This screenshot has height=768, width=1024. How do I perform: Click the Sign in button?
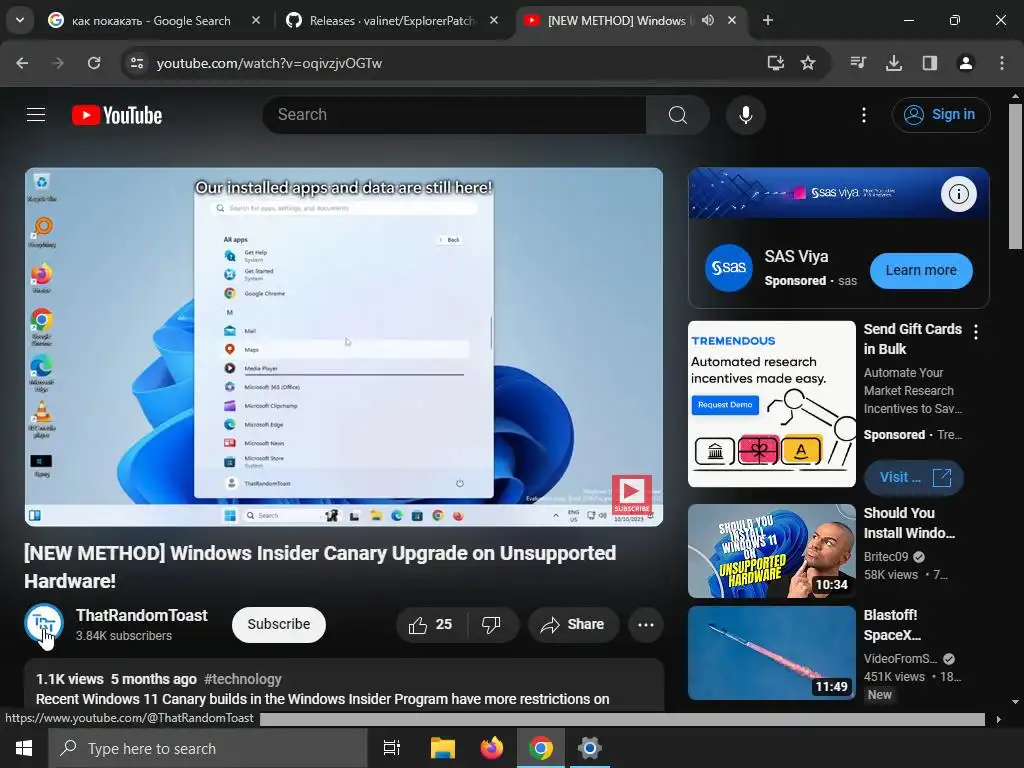tap(941, 115)
